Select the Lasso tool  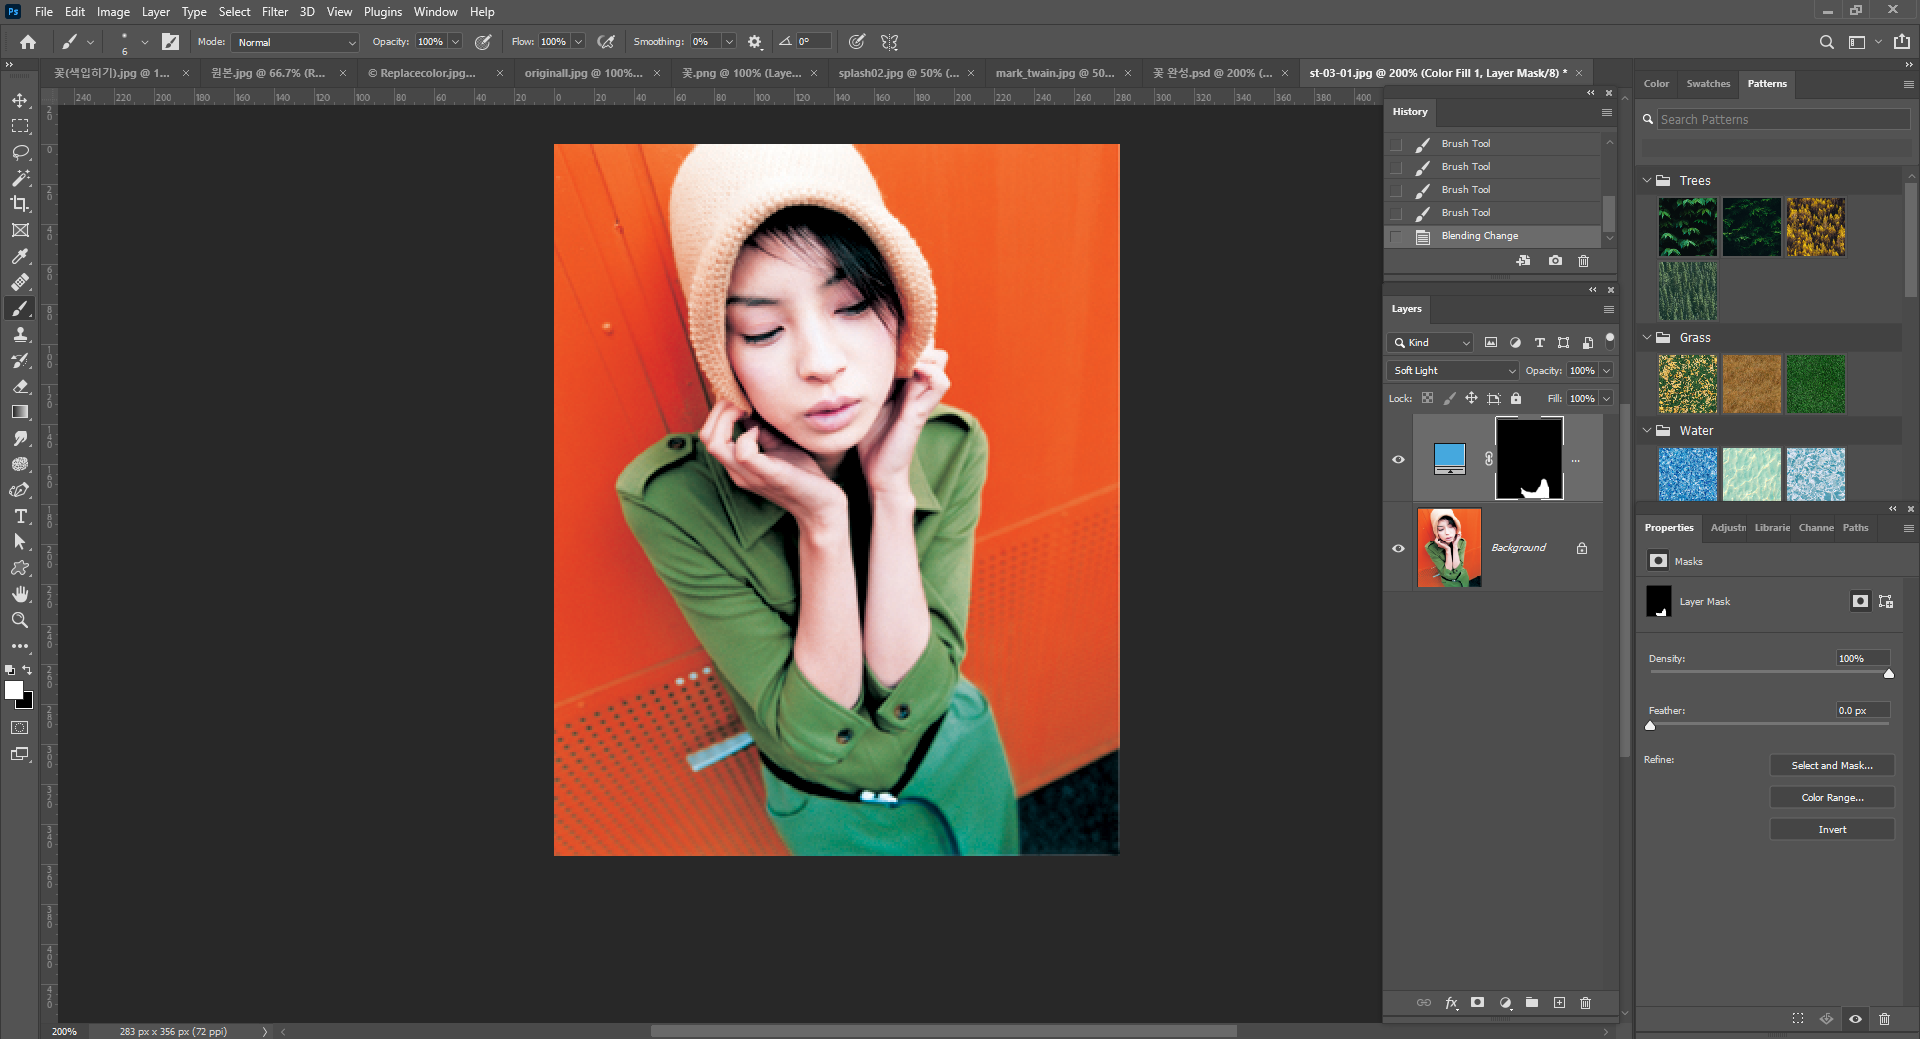pos(20,152)
